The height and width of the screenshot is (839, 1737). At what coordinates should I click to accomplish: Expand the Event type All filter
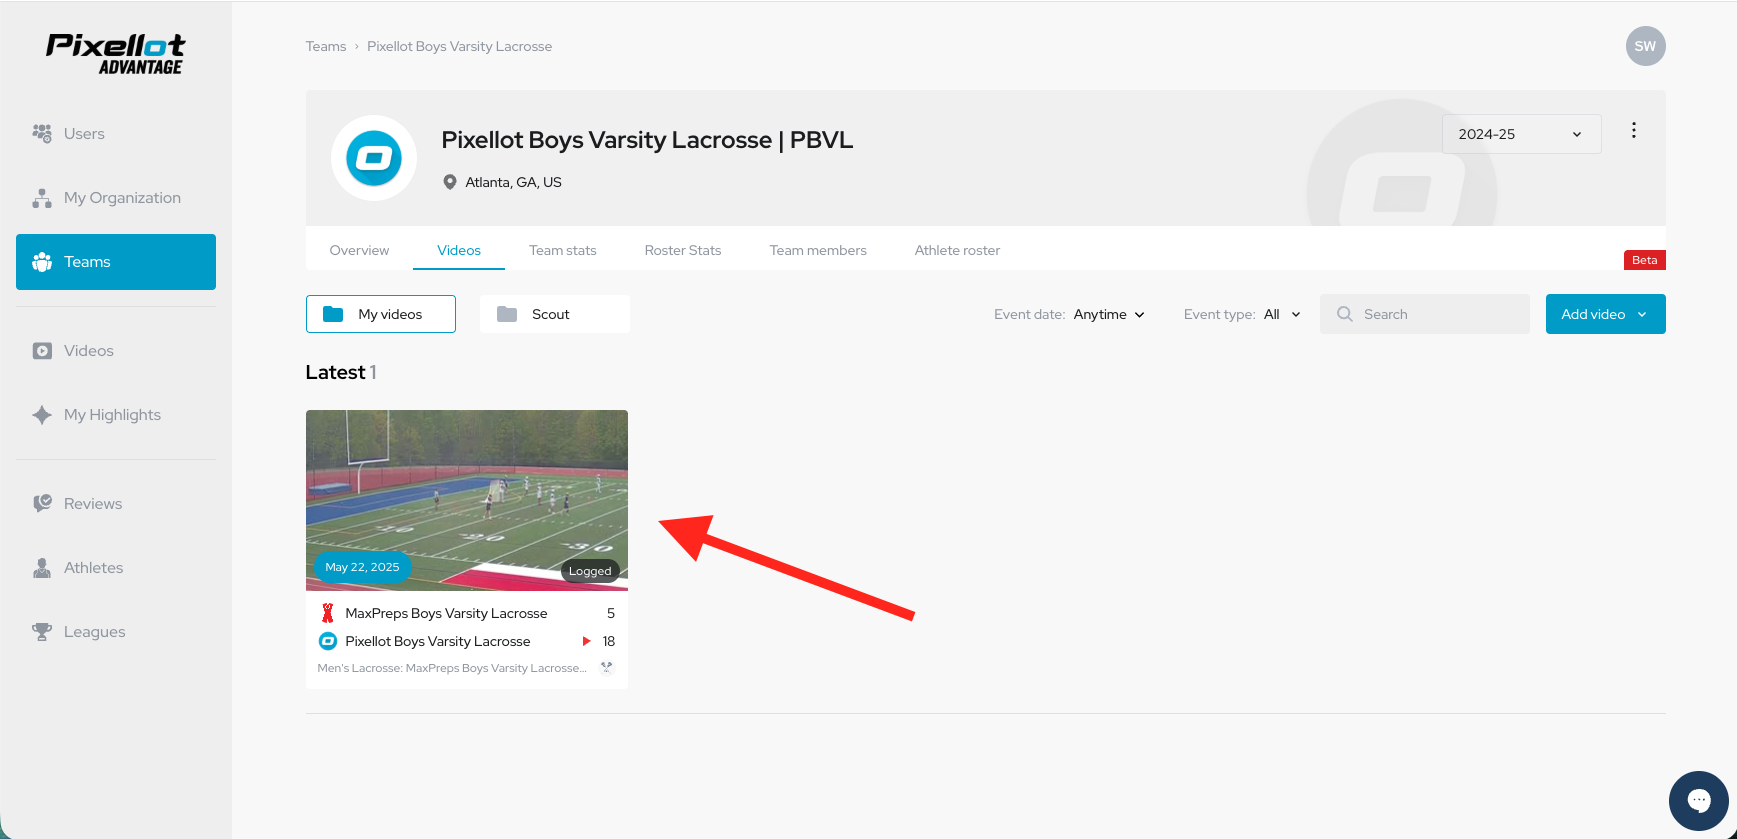(1282, 314)
